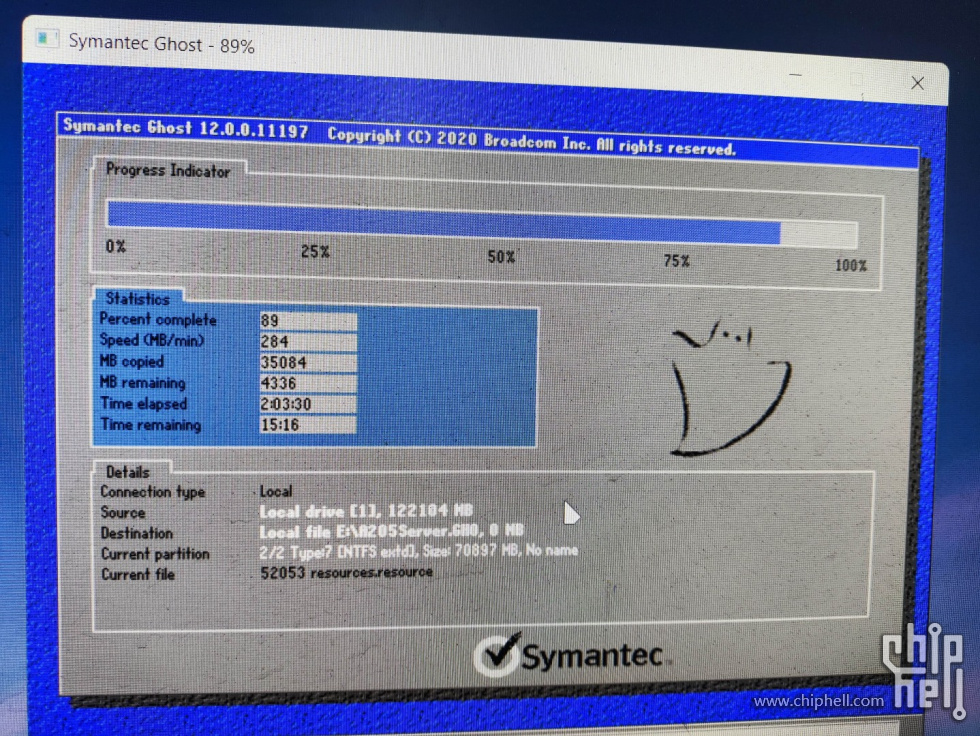Click the Source label in Details
Image resolution: width=980 pixels, height=736 pixels.
tap(123, 512)
